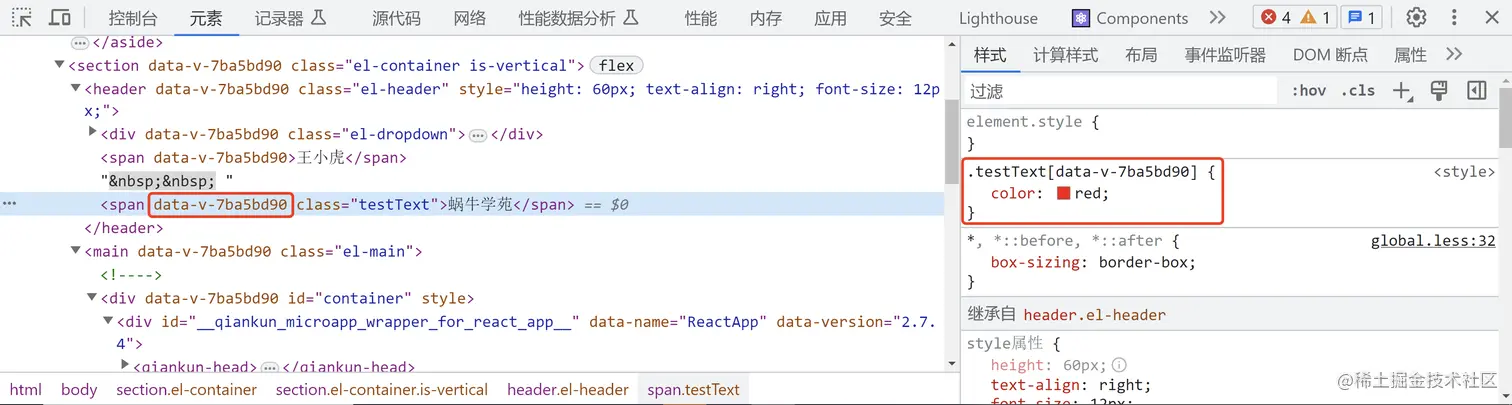Screen dimensions: 1512x405
Task: Switch to the 元素 tab
Action: 205,18
